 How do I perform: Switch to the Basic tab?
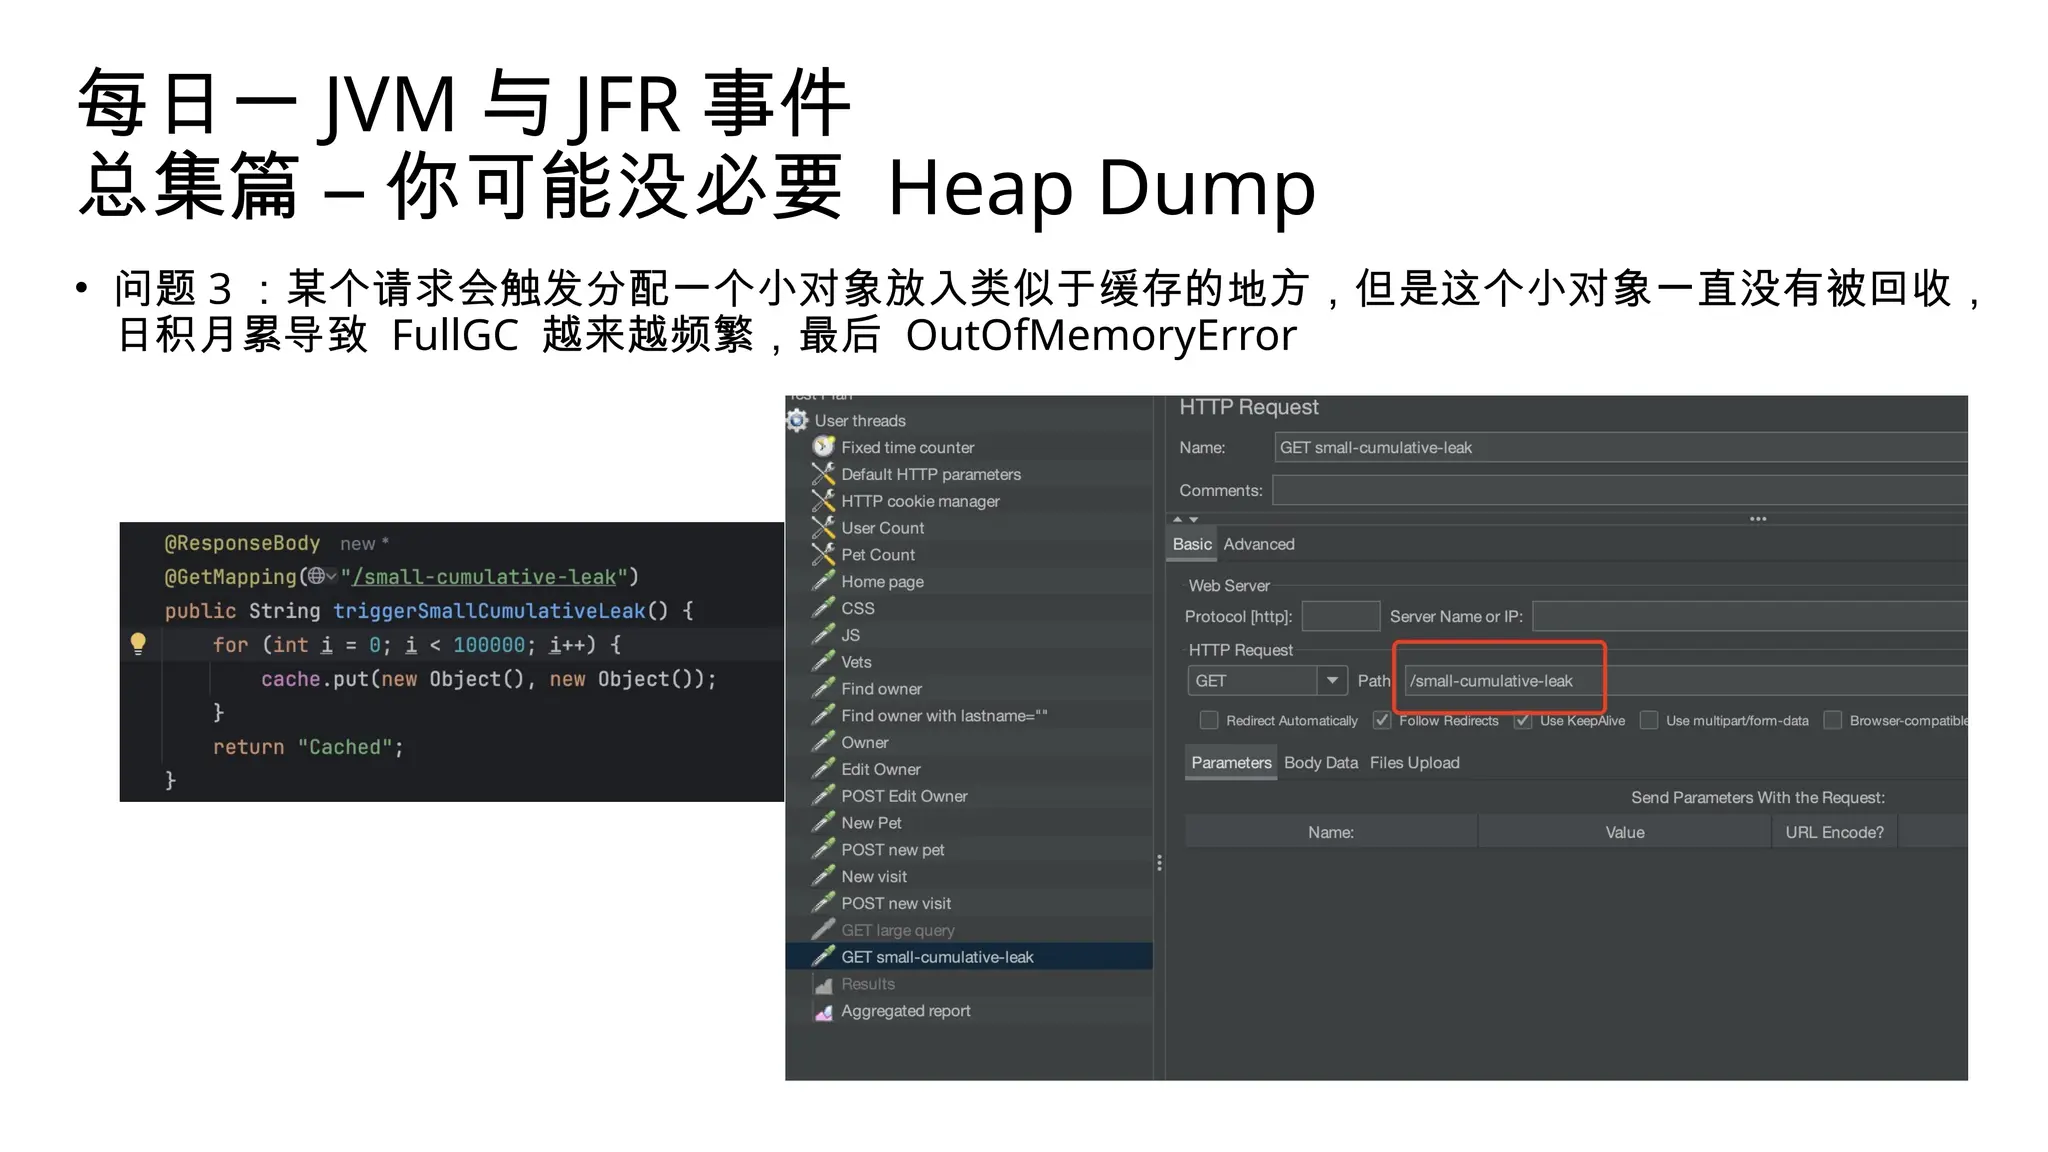(1192, 544)
